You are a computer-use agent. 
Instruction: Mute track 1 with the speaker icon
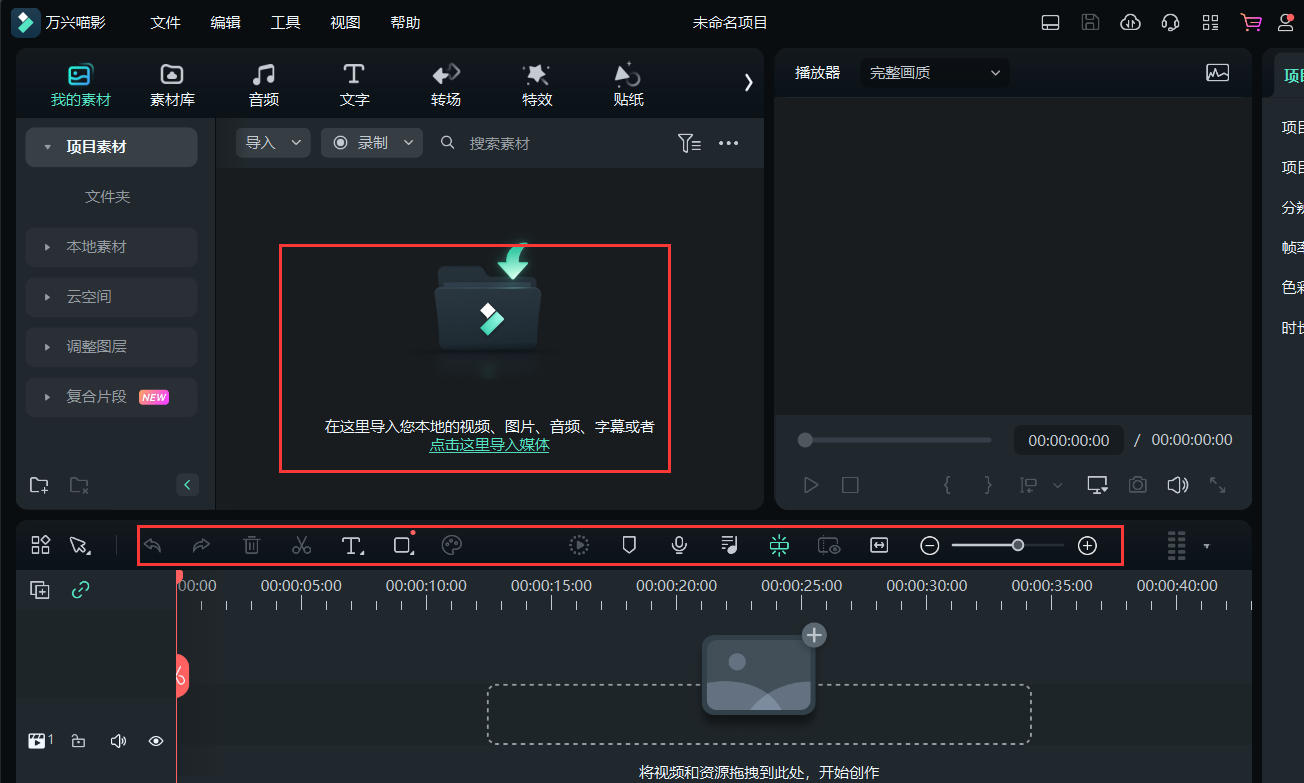[118, 741]
